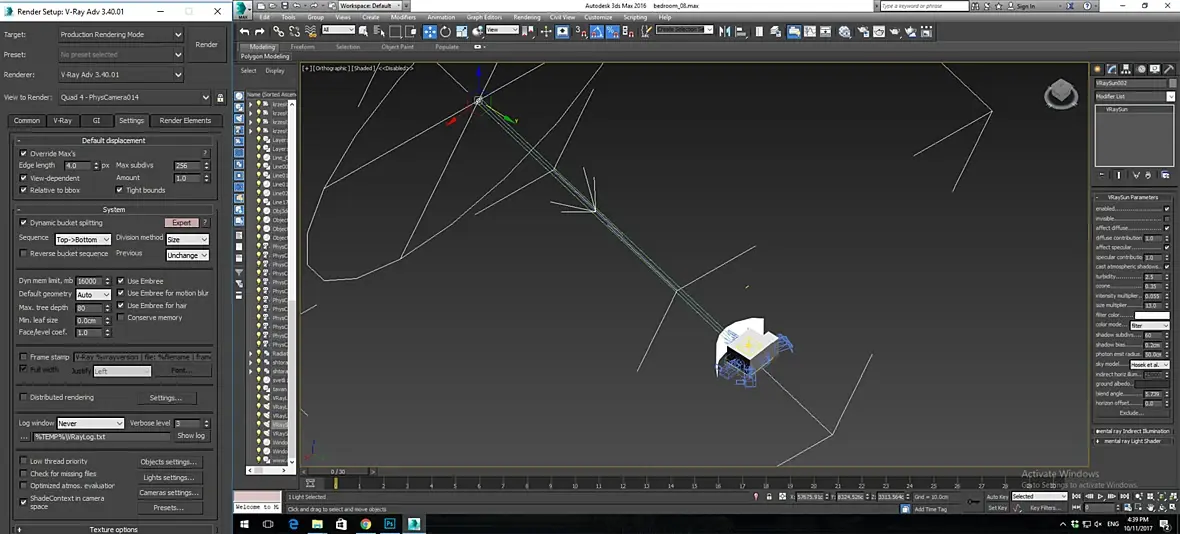This screenshot has width=1180, height=534.
Task: Activate the Rotate transform tool
Action: click(443, 31)
